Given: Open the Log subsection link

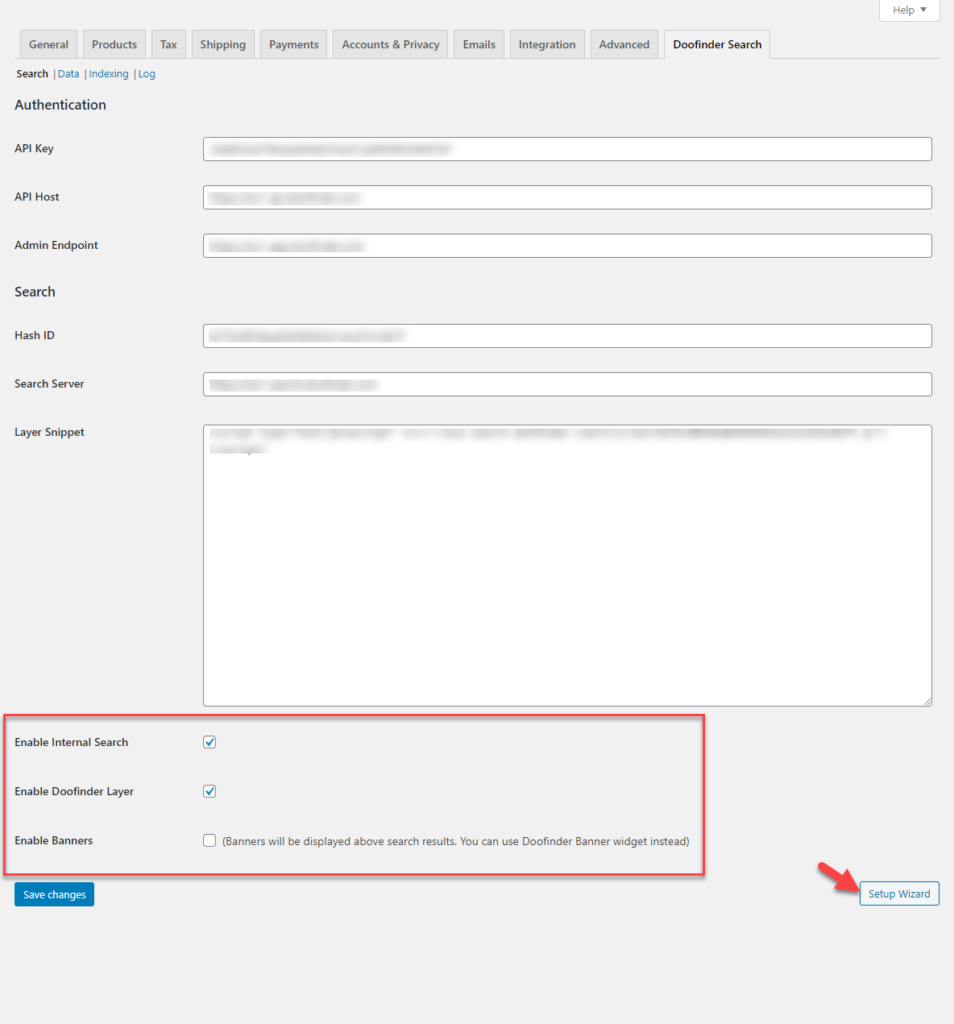Looking at the screenshot, I should click(147, 74).
